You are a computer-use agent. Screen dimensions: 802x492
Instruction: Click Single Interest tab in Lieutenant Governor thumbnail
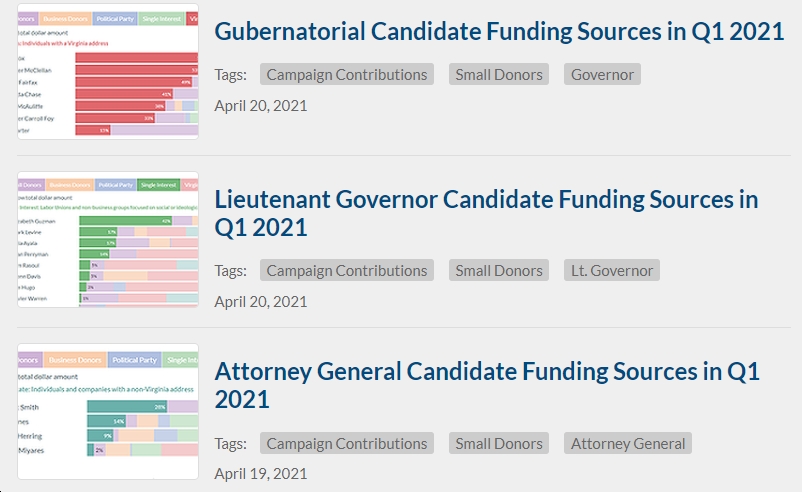point(159,185)
